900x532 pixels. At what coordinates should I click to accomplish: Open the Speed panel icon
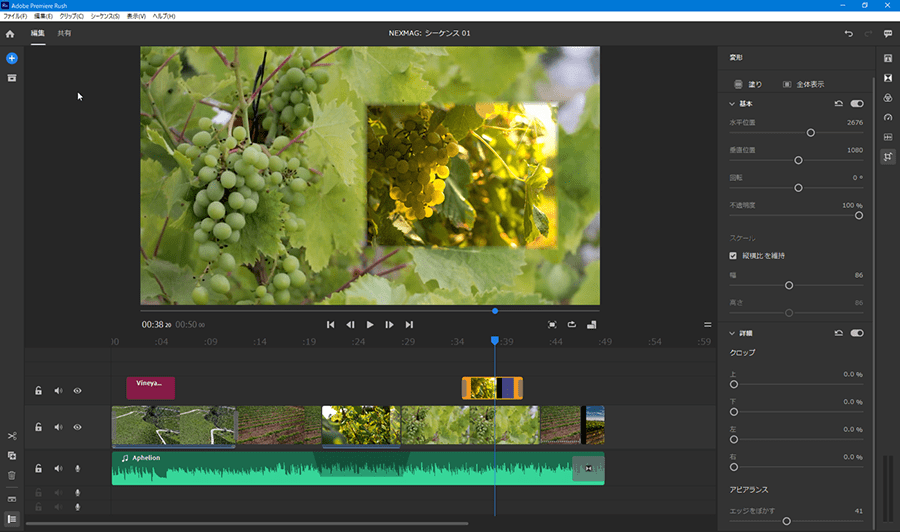pyautogui.click(x=887, y=117)
